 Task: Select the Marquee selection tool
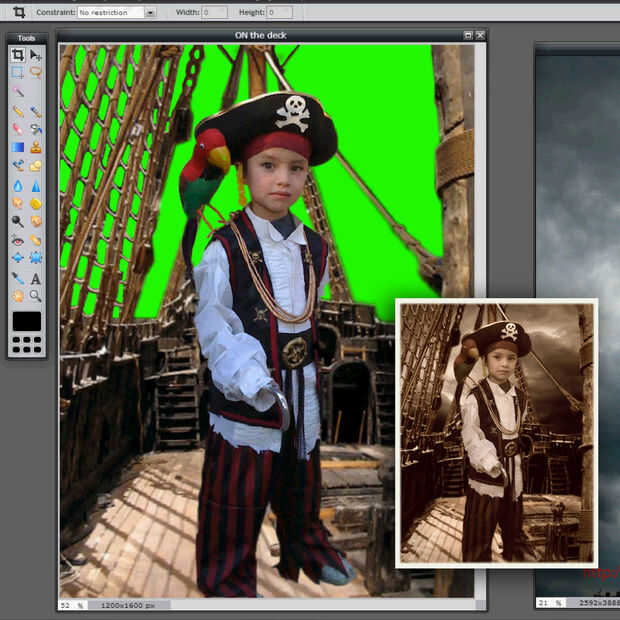[17, 73]
